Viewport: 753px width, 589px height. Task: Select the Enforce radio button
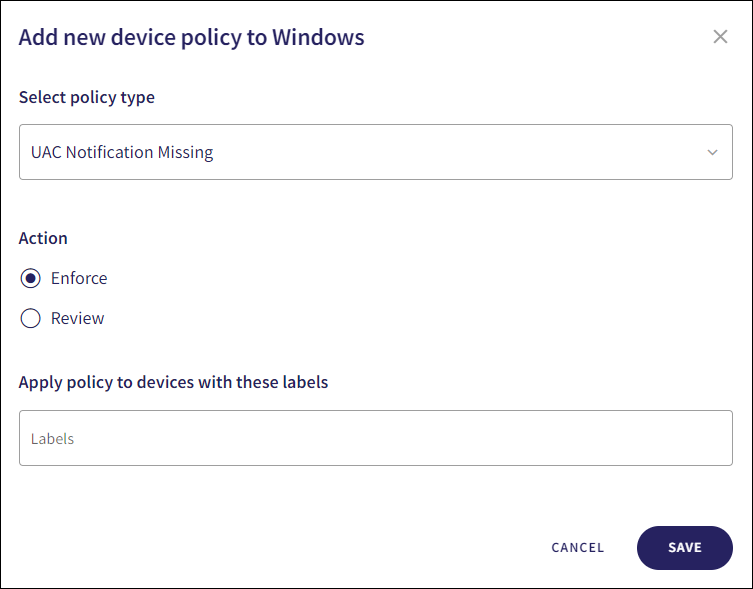[31, 278]
